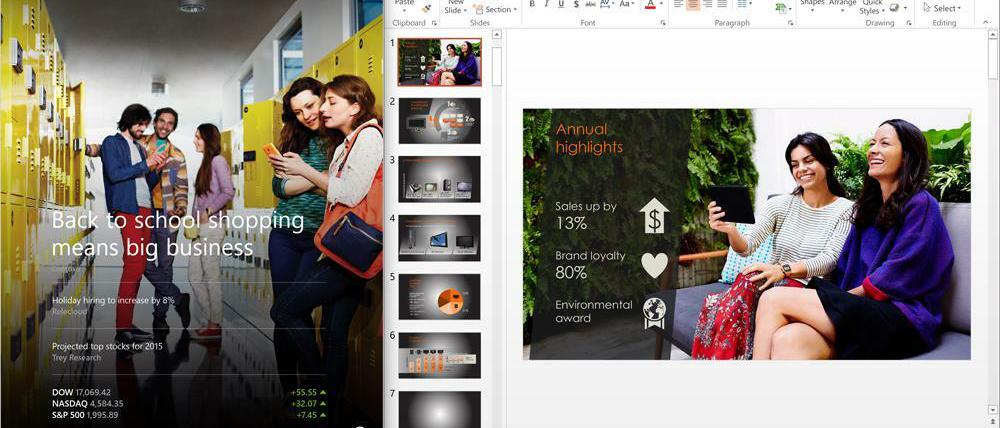Toggle Text Shadow formatting
Viewport: 1000px width, 428px height.
[x=576, y=4]
